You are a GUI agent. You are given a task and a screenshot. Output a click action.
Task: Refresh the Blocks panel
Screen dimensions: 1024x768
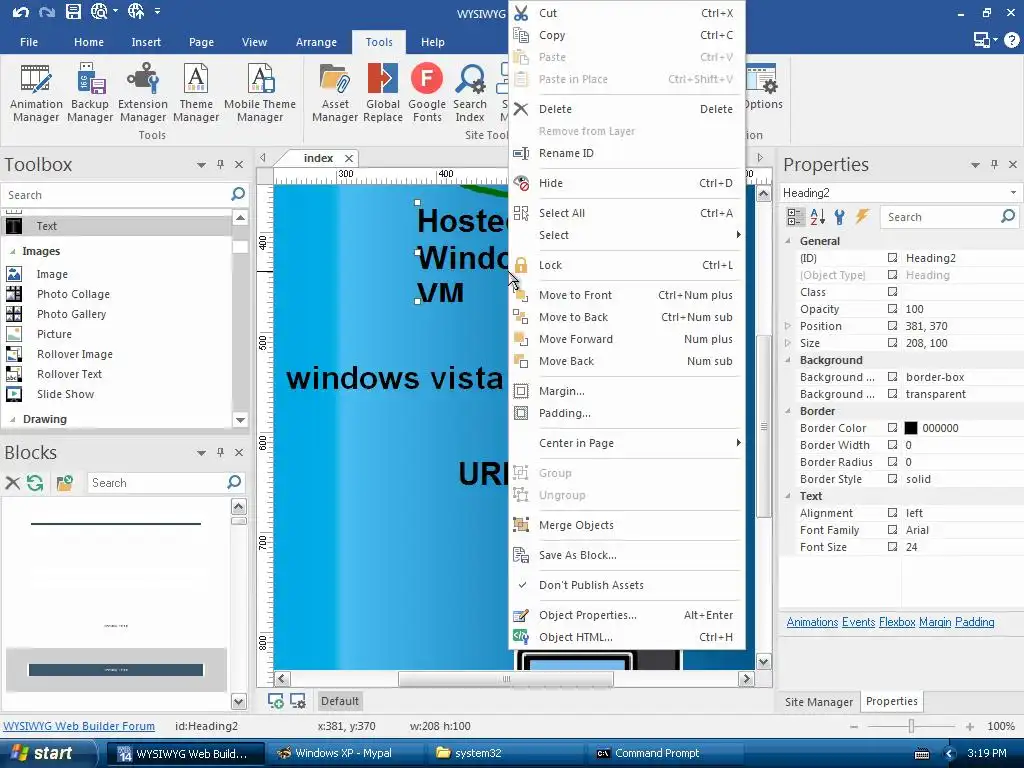(35, 483)
